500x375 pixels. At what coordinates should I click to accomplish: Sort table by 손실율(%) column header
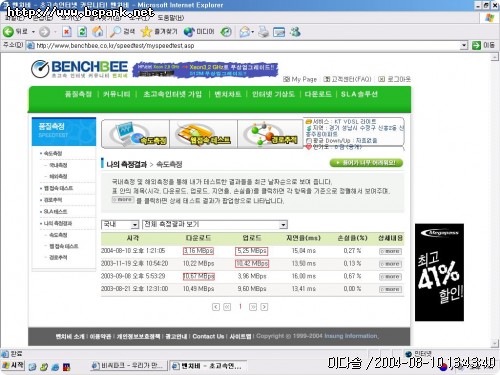(x=352, y=238)
